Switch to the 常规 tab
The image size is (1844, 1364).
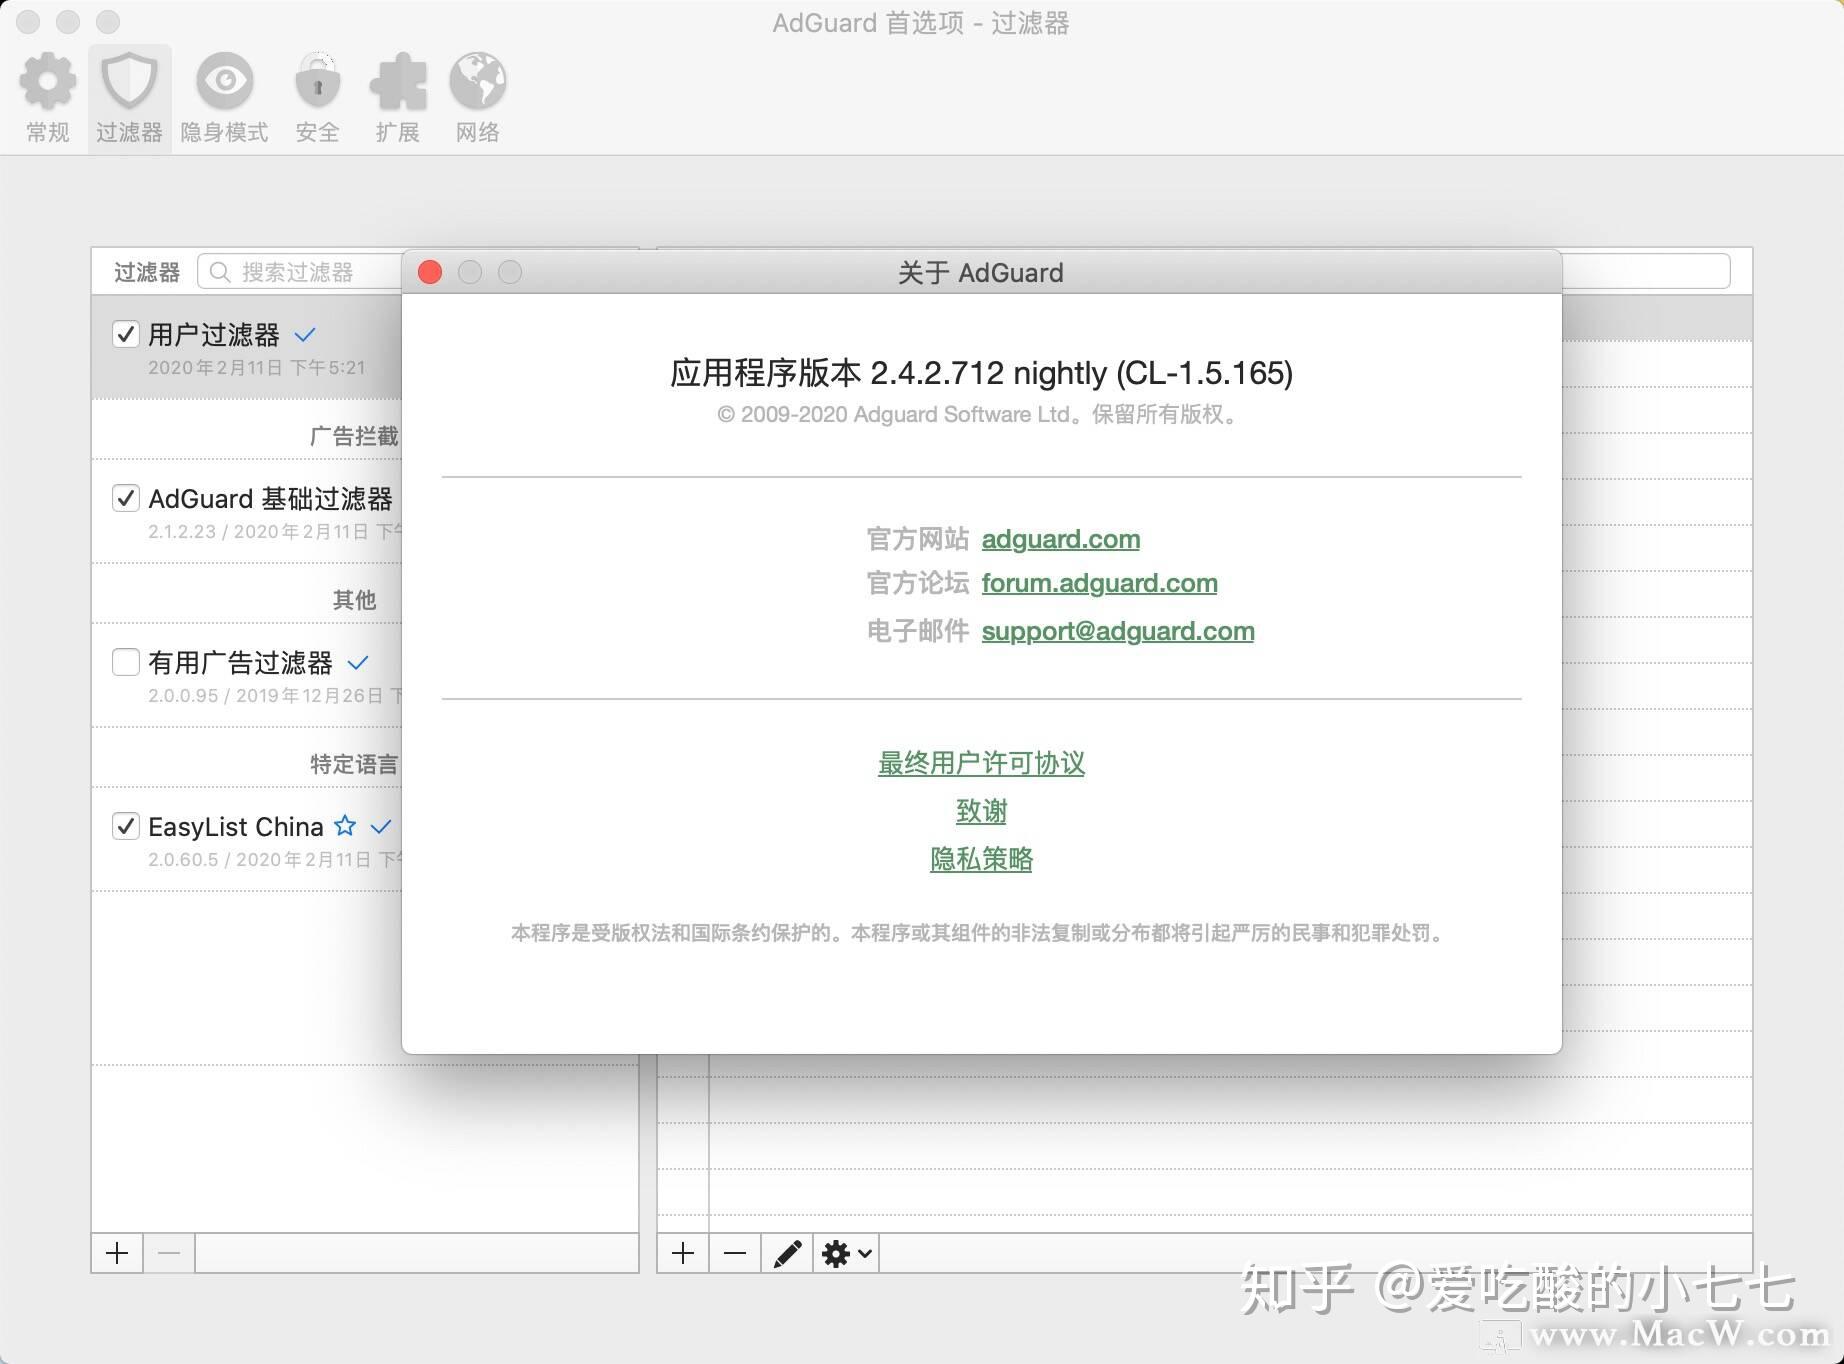point(46,95)
